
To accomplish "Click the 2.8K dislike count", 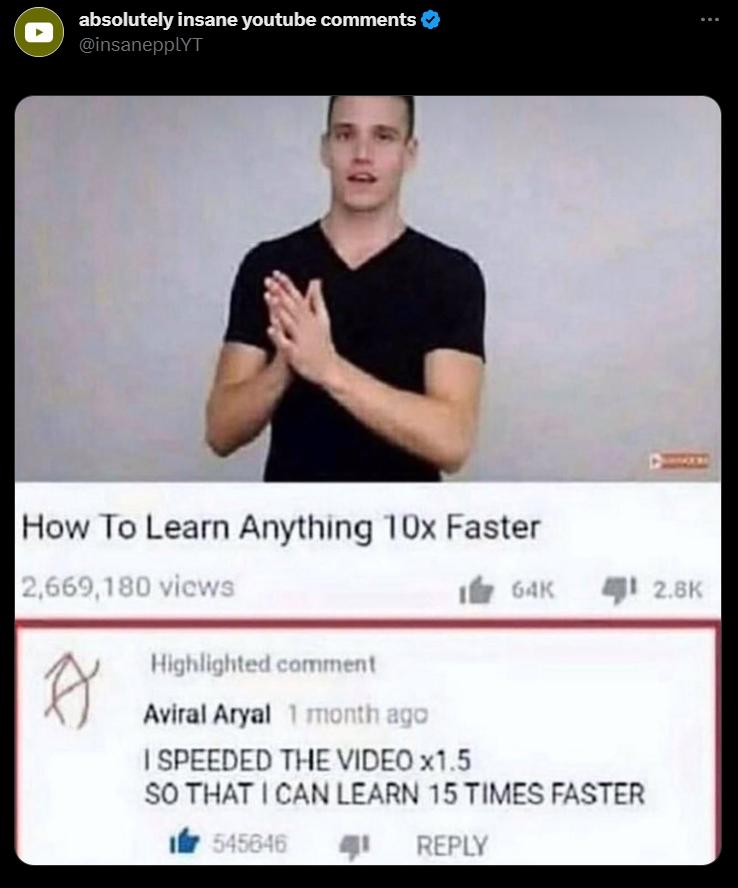I will (x=677, y=590).
